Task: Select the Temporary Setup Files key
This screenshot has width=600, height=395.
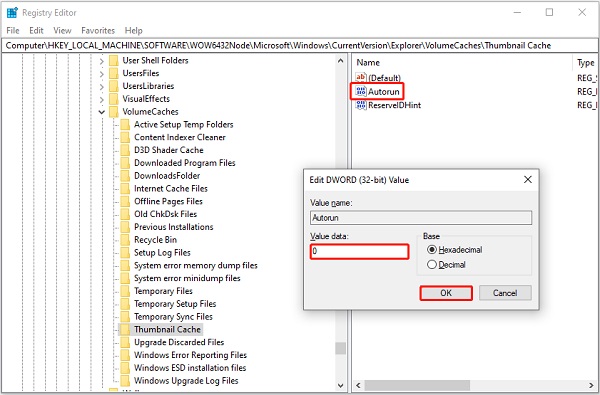Action: pos(175,304)
